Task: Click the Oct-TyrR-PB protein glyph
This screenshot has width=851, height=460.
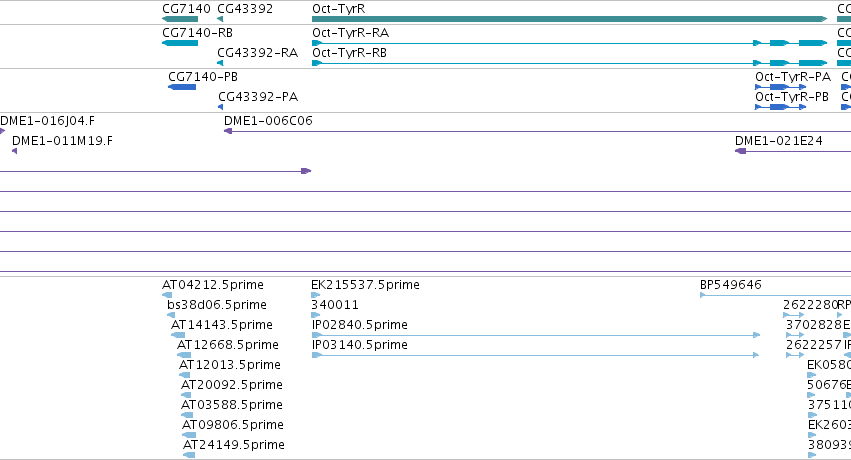Action: [780, 107]
